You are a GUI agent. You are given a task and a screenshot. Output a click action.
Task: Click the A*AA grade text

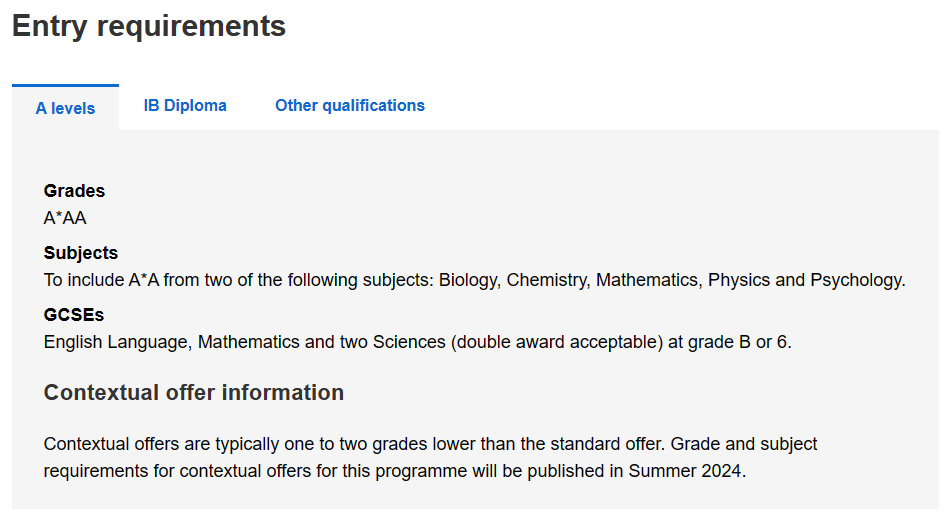(x=65, y=218)
